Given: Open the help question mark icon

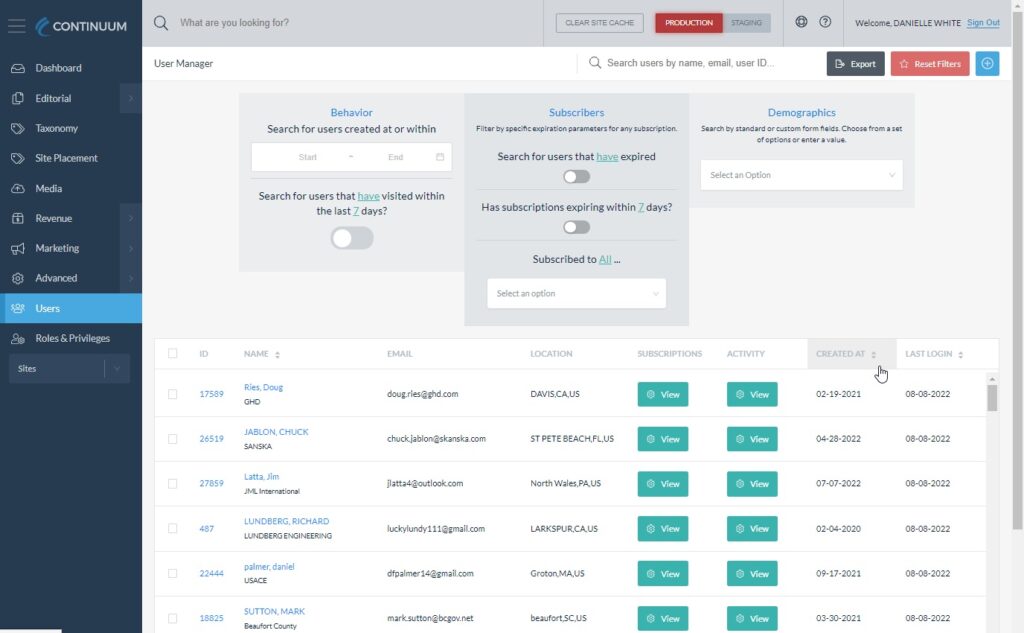Looking at the screenshot, I should pyautogui.click(x=825, y=22).
